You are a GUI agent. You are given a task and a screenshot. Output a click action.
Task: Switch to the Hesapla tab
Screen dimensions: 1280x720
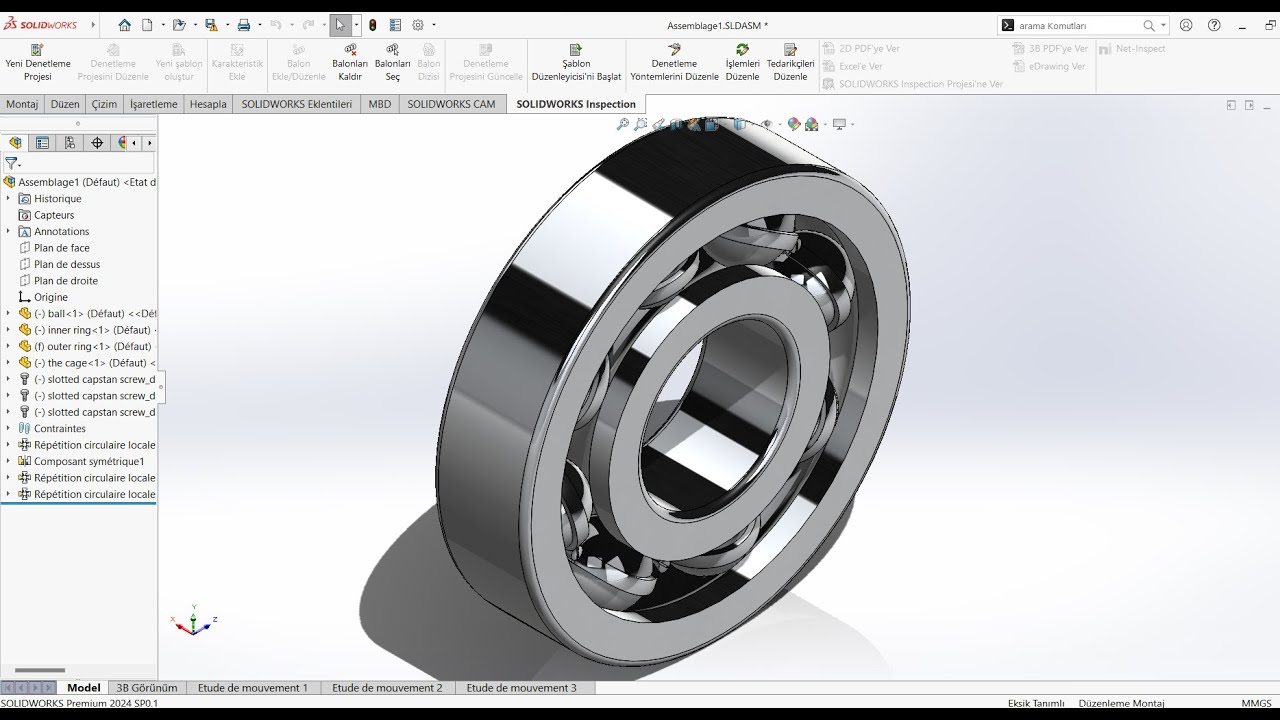208,104
